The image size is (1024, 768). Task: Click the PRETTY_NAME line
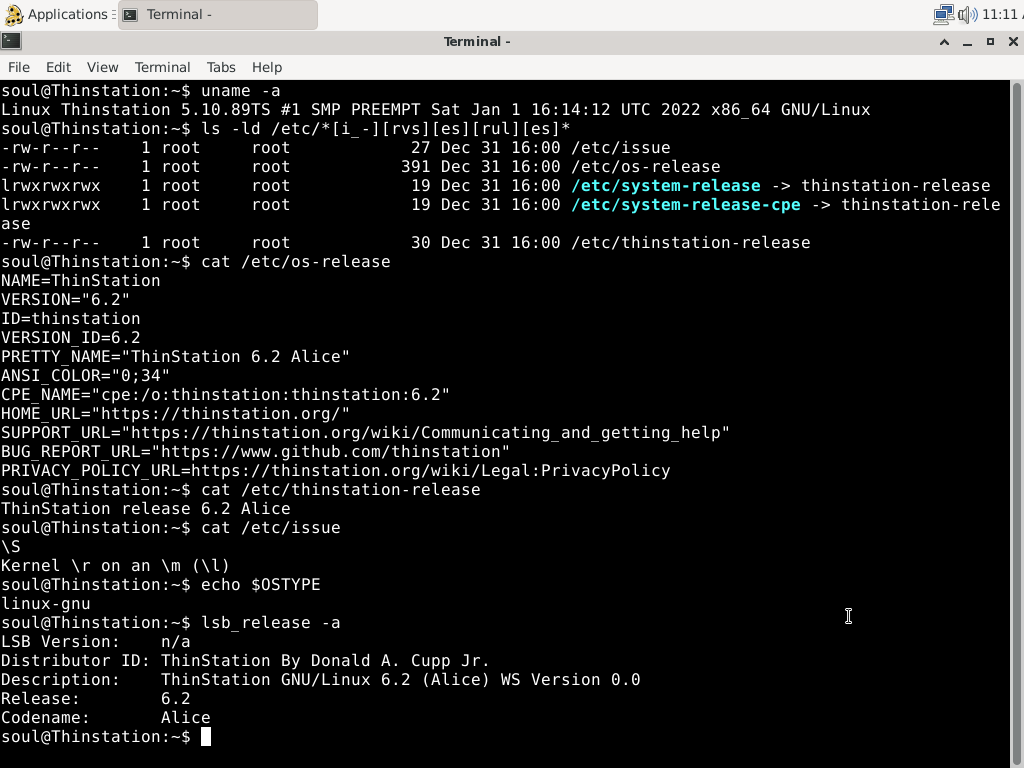(x=175, y=357)
